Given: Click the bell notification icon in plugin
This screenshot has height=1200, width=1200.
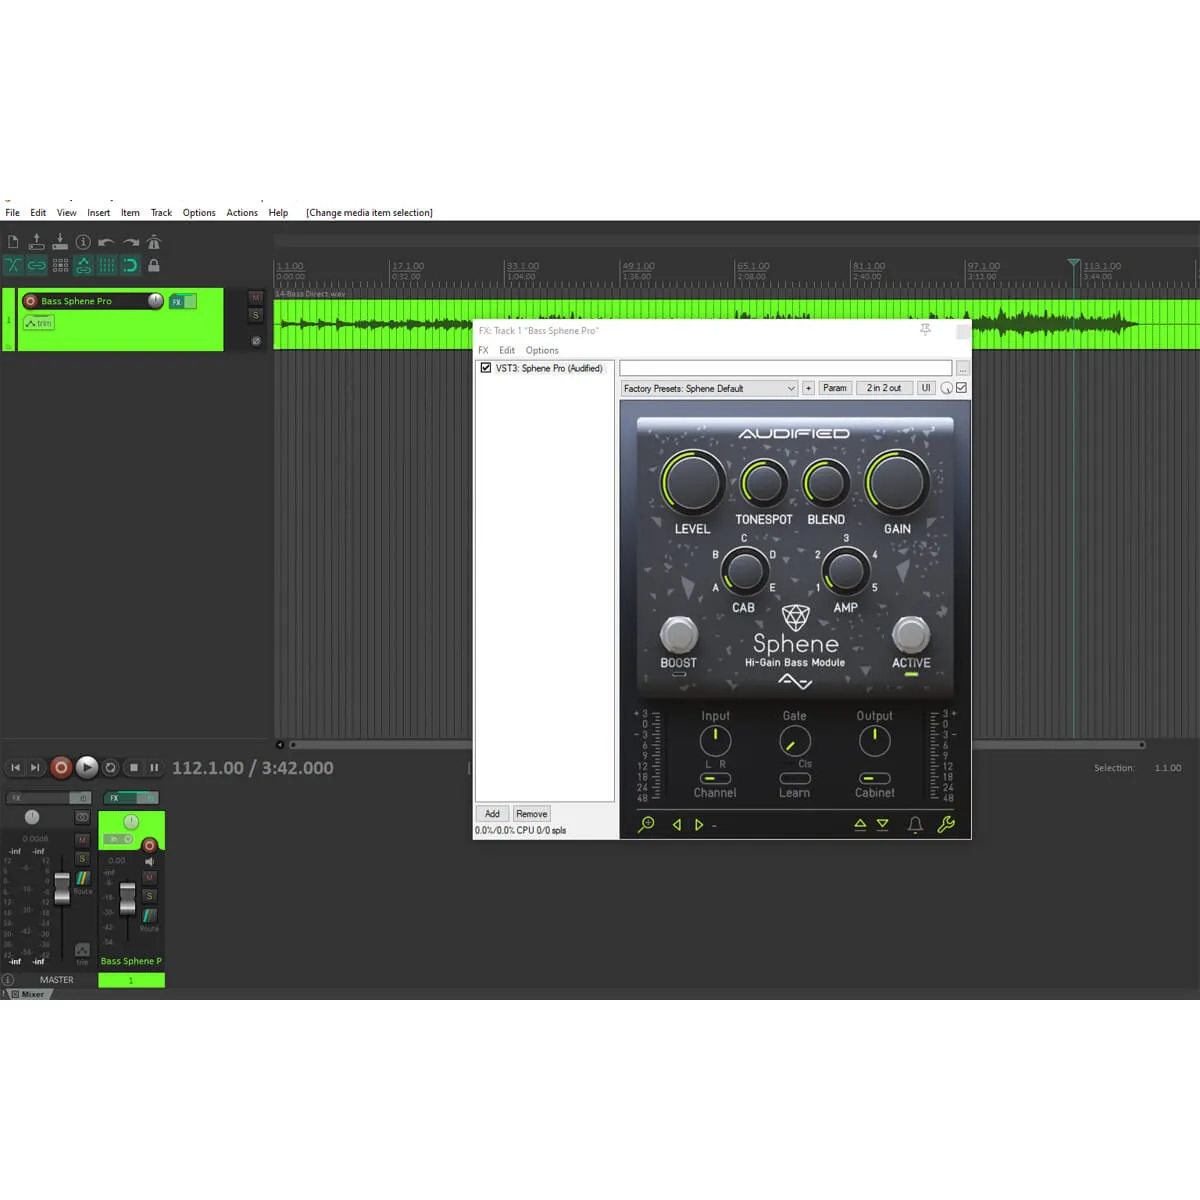Looking at the screenshot, I should pyautogui.click(x=914, y=824).
